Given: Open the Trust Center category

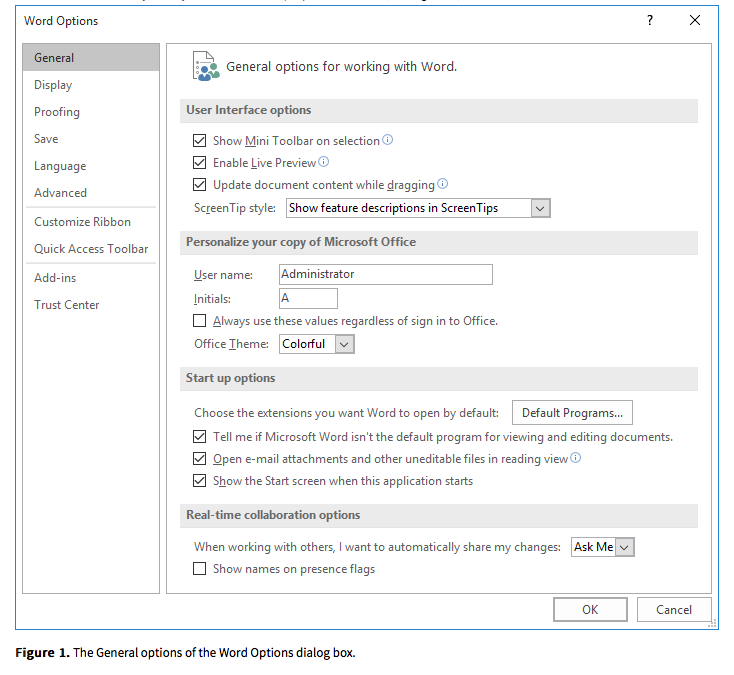Looking at the screenshot, I should [x=91, y=305].
